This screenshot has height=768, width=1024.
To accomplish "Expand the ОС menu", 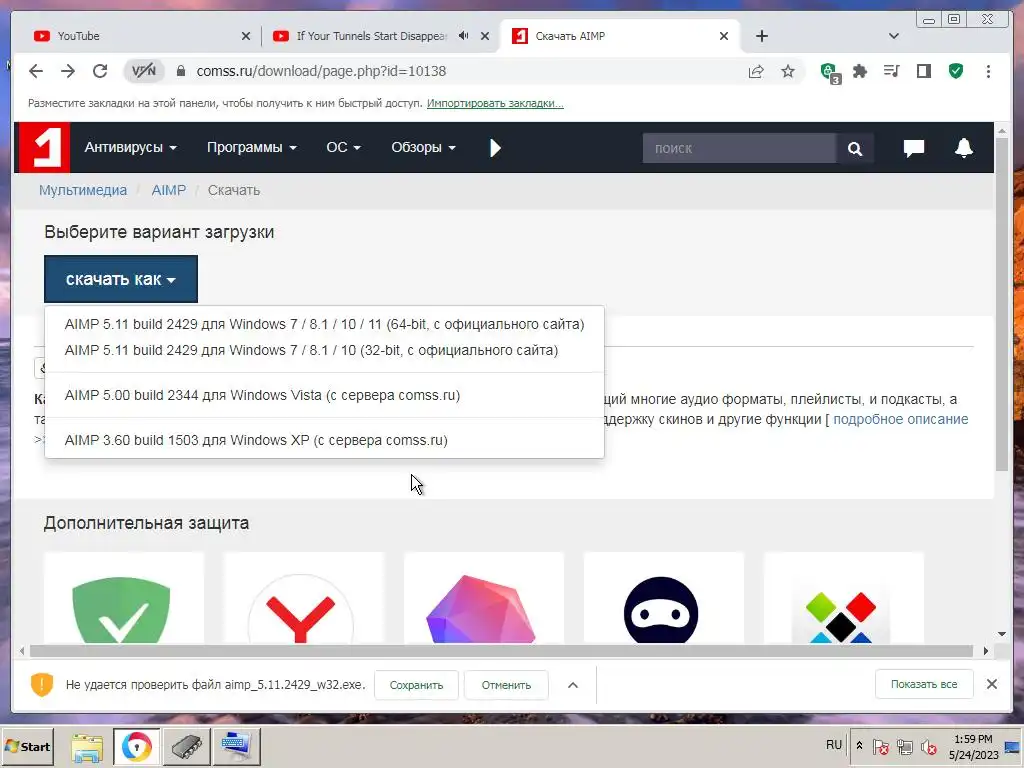I will tap(344, 148).
